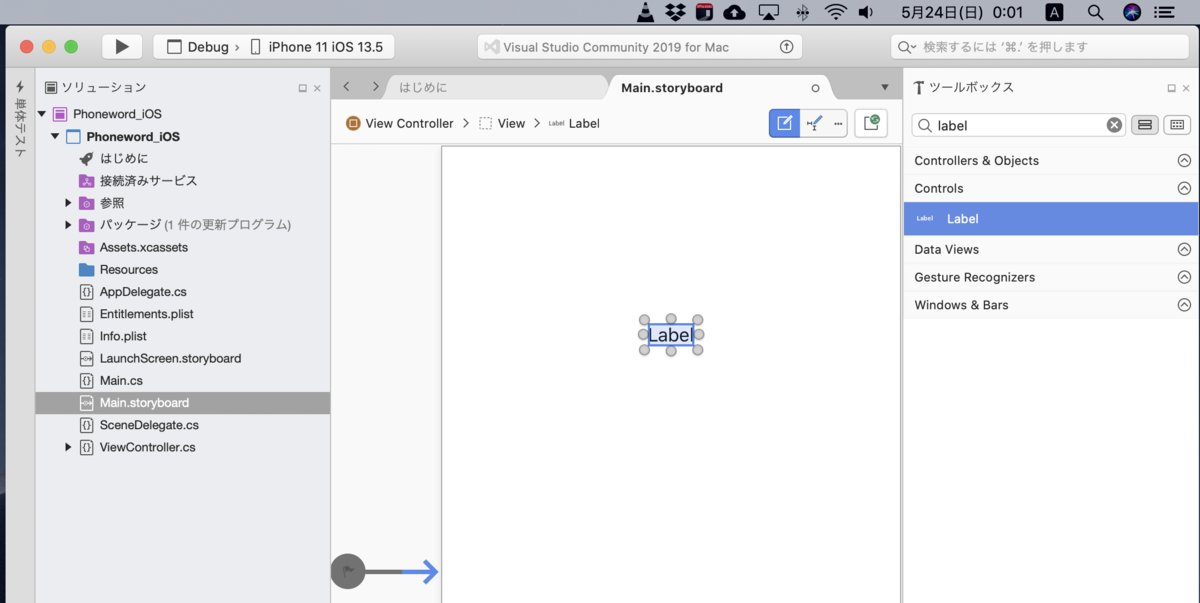This screenshot has width=1200, height=603.
Task: Click the unsaved indicator on Main.storyboard tab
Action: tap(815, 88)
